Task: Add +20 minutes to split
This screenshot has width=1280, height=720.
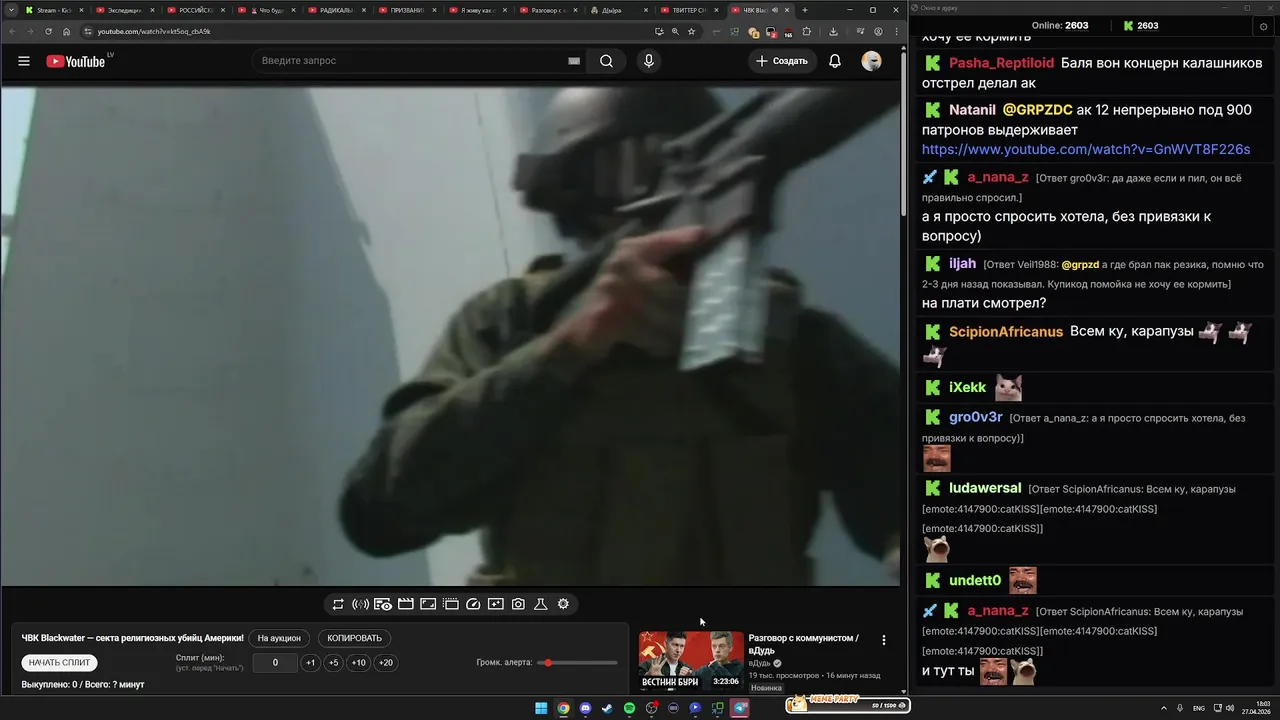Action: 385,662
